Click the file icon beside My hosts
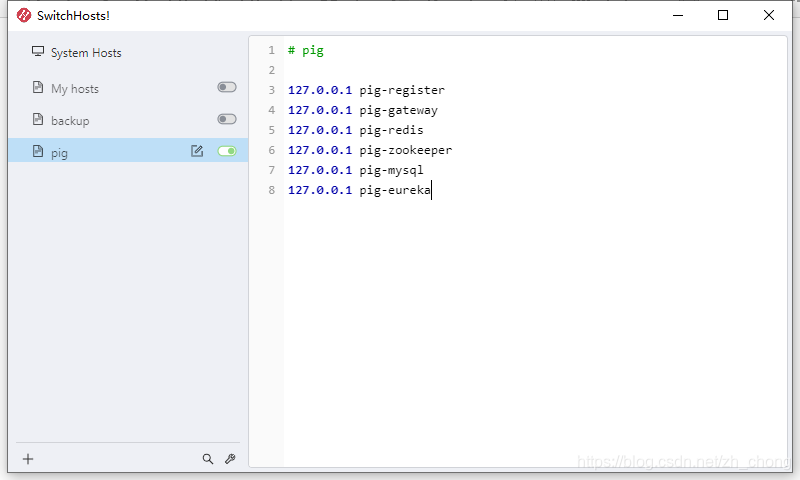The width and height of the screenshot is (800, 480). pyautogui.click(x=38, y=87)
